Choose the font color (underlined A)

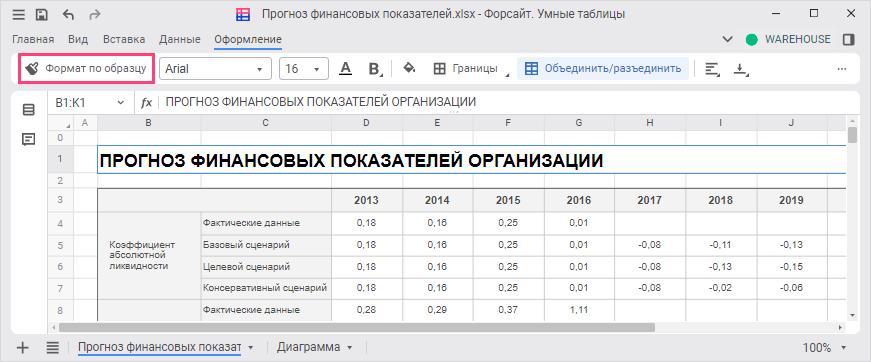[x=346, y=69]
